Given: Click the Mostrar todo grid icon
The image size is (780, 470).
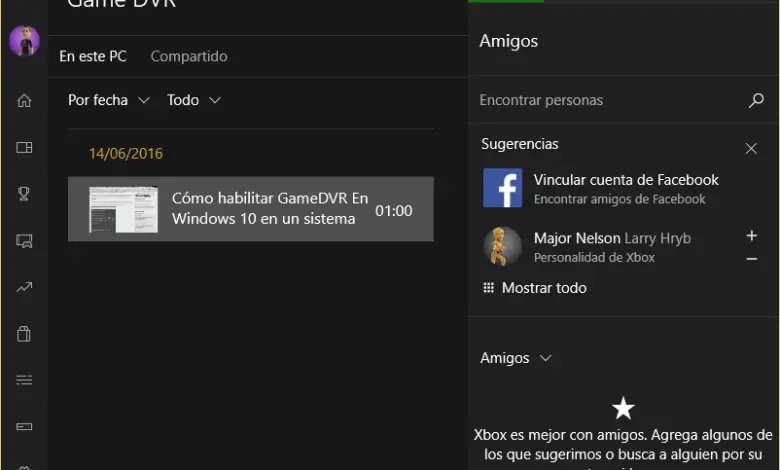Looking at the screenshot, I should point(488,287).
